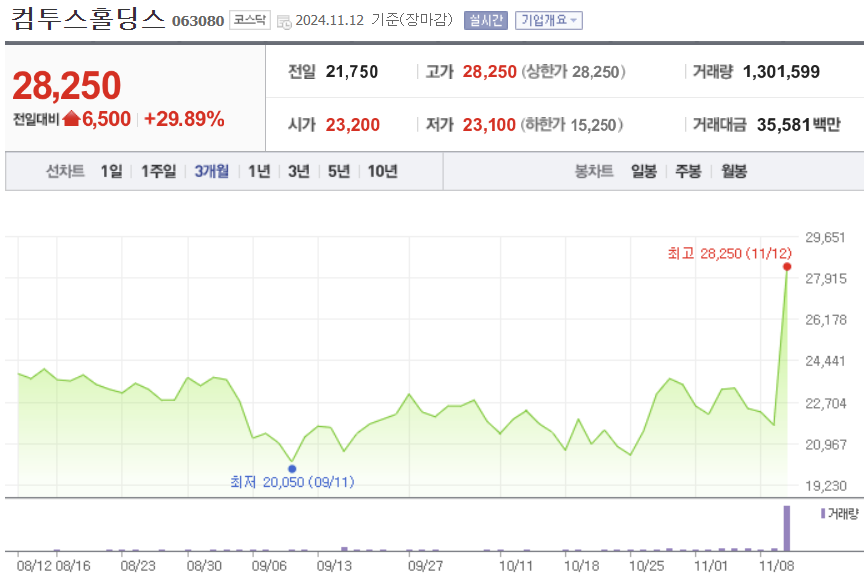Screen dimensions: 864x579
Task: Switch chart to 5년 period
Action: click(x=339, y=171)
